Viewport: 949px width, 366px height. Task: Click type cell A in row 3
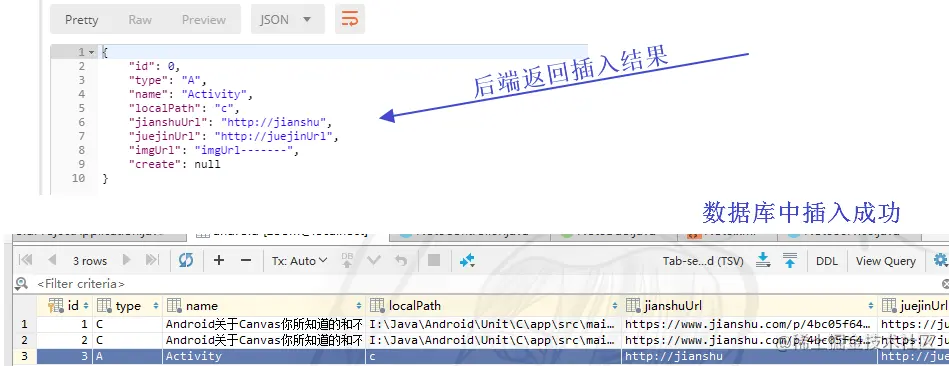[128, 356]
